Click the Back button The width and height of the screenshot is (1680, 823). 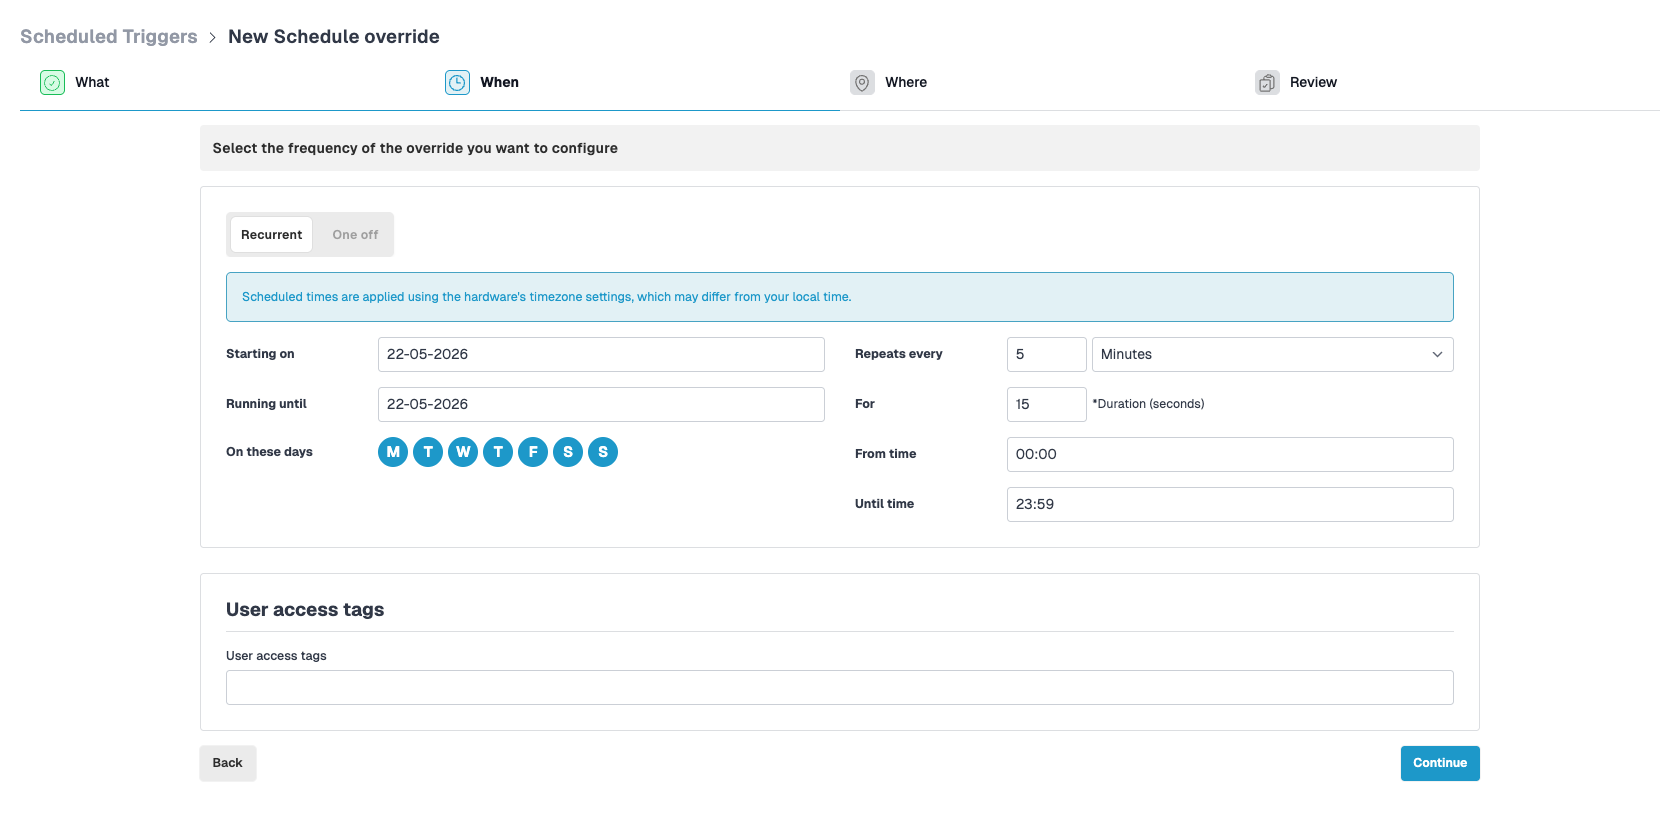point(228,763)
